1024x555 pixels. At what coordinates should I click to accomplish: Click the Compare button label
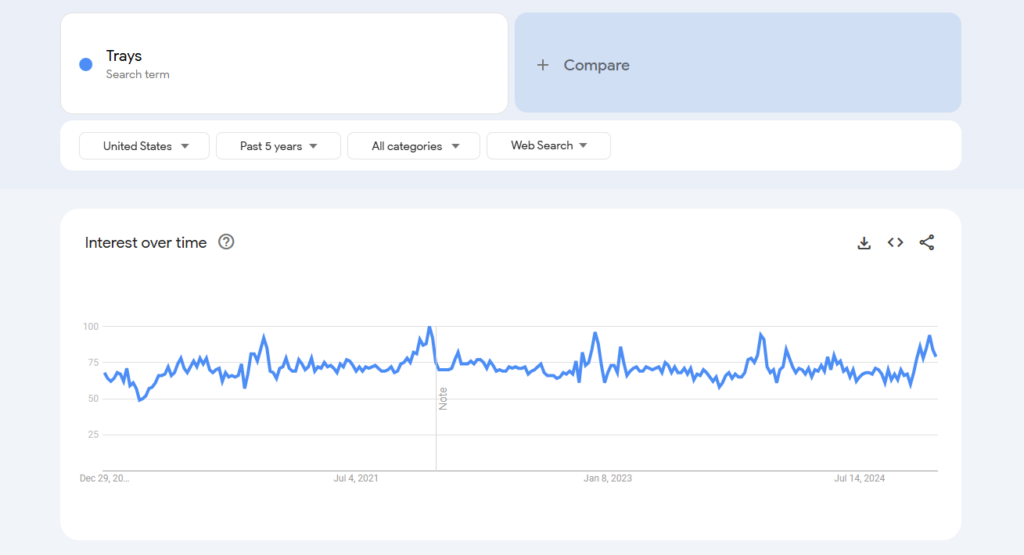click(596, 65)
